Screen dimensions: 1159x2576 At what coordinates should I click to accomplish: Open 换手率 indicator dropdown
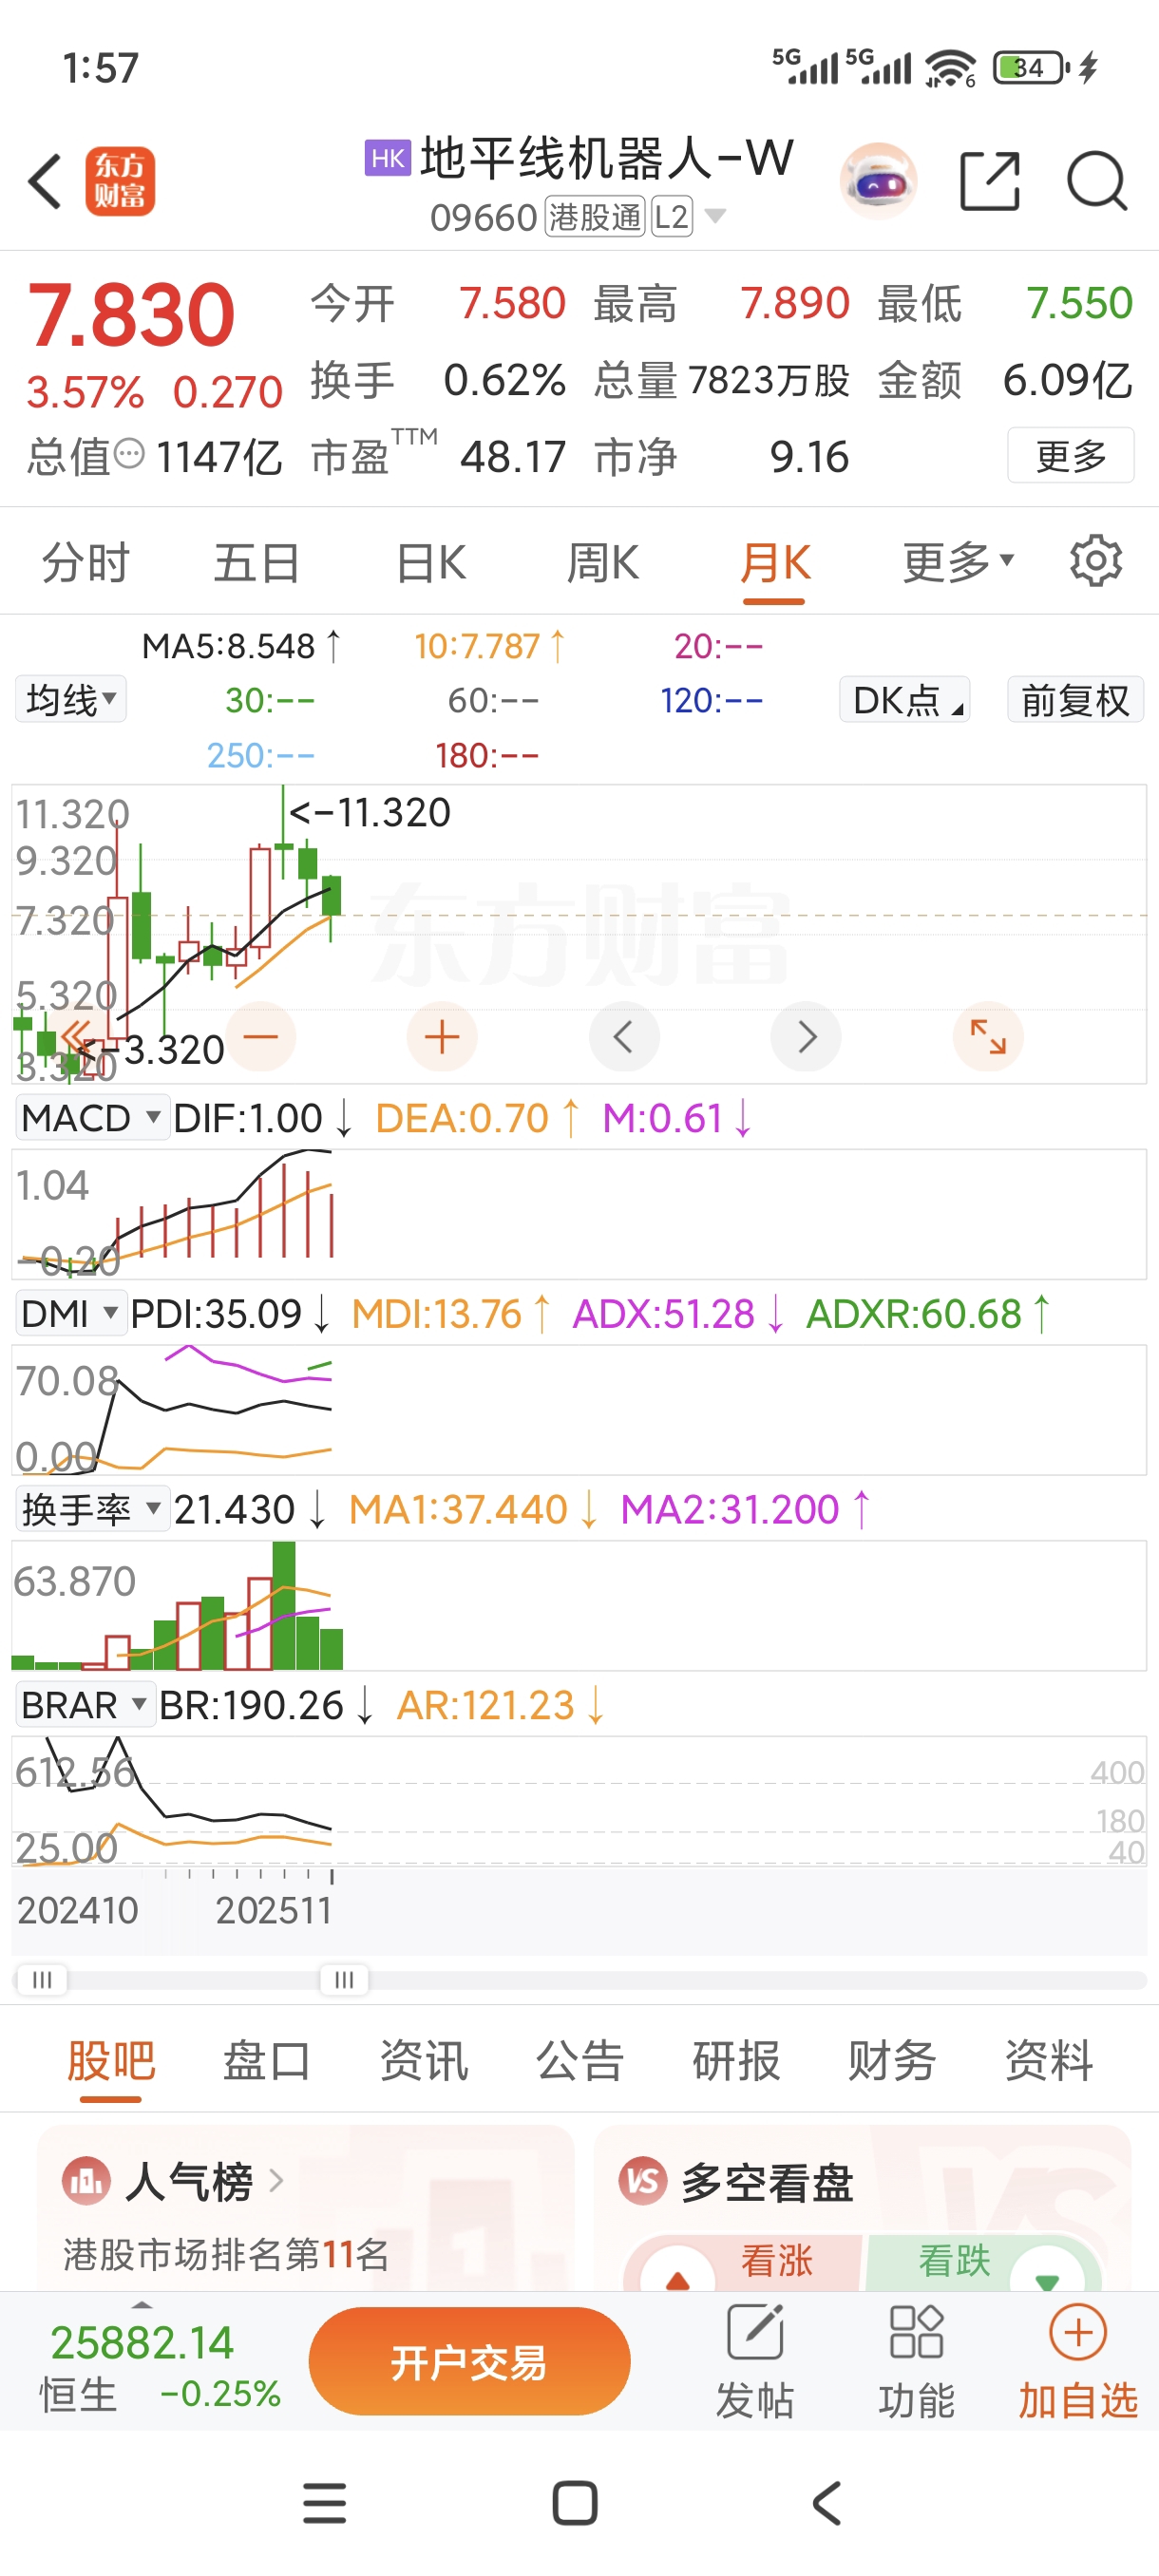click(92, 1509)
